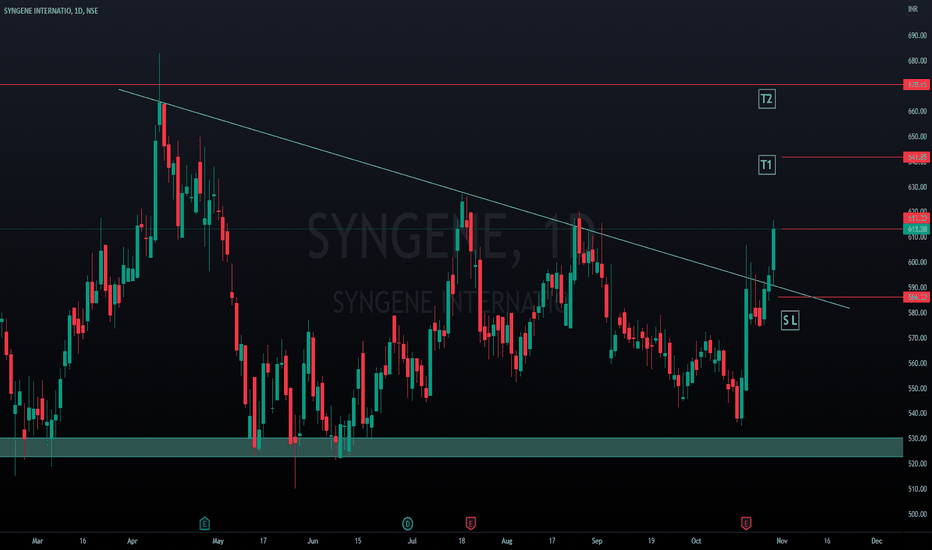932x550 pixels.
Task: Click the 550.00 price axis label
Action: 917,388
